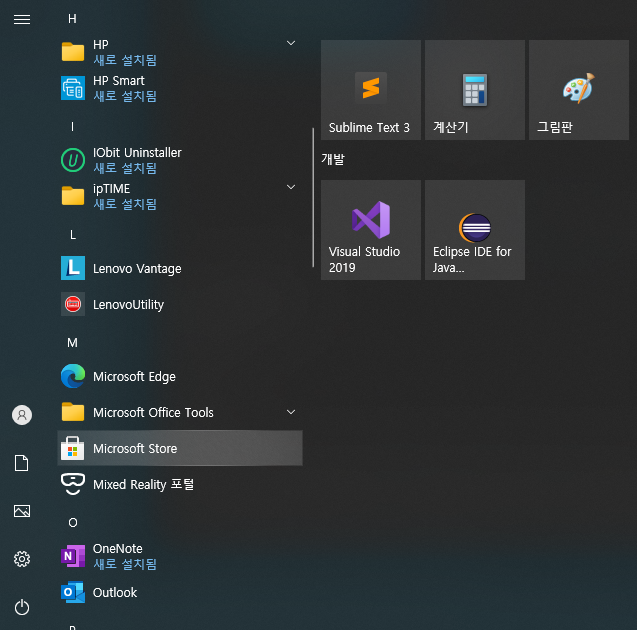The image size is (637, 630).
Task: Open IObit Uninstaller via its green icon
Action: pos(73,160)
